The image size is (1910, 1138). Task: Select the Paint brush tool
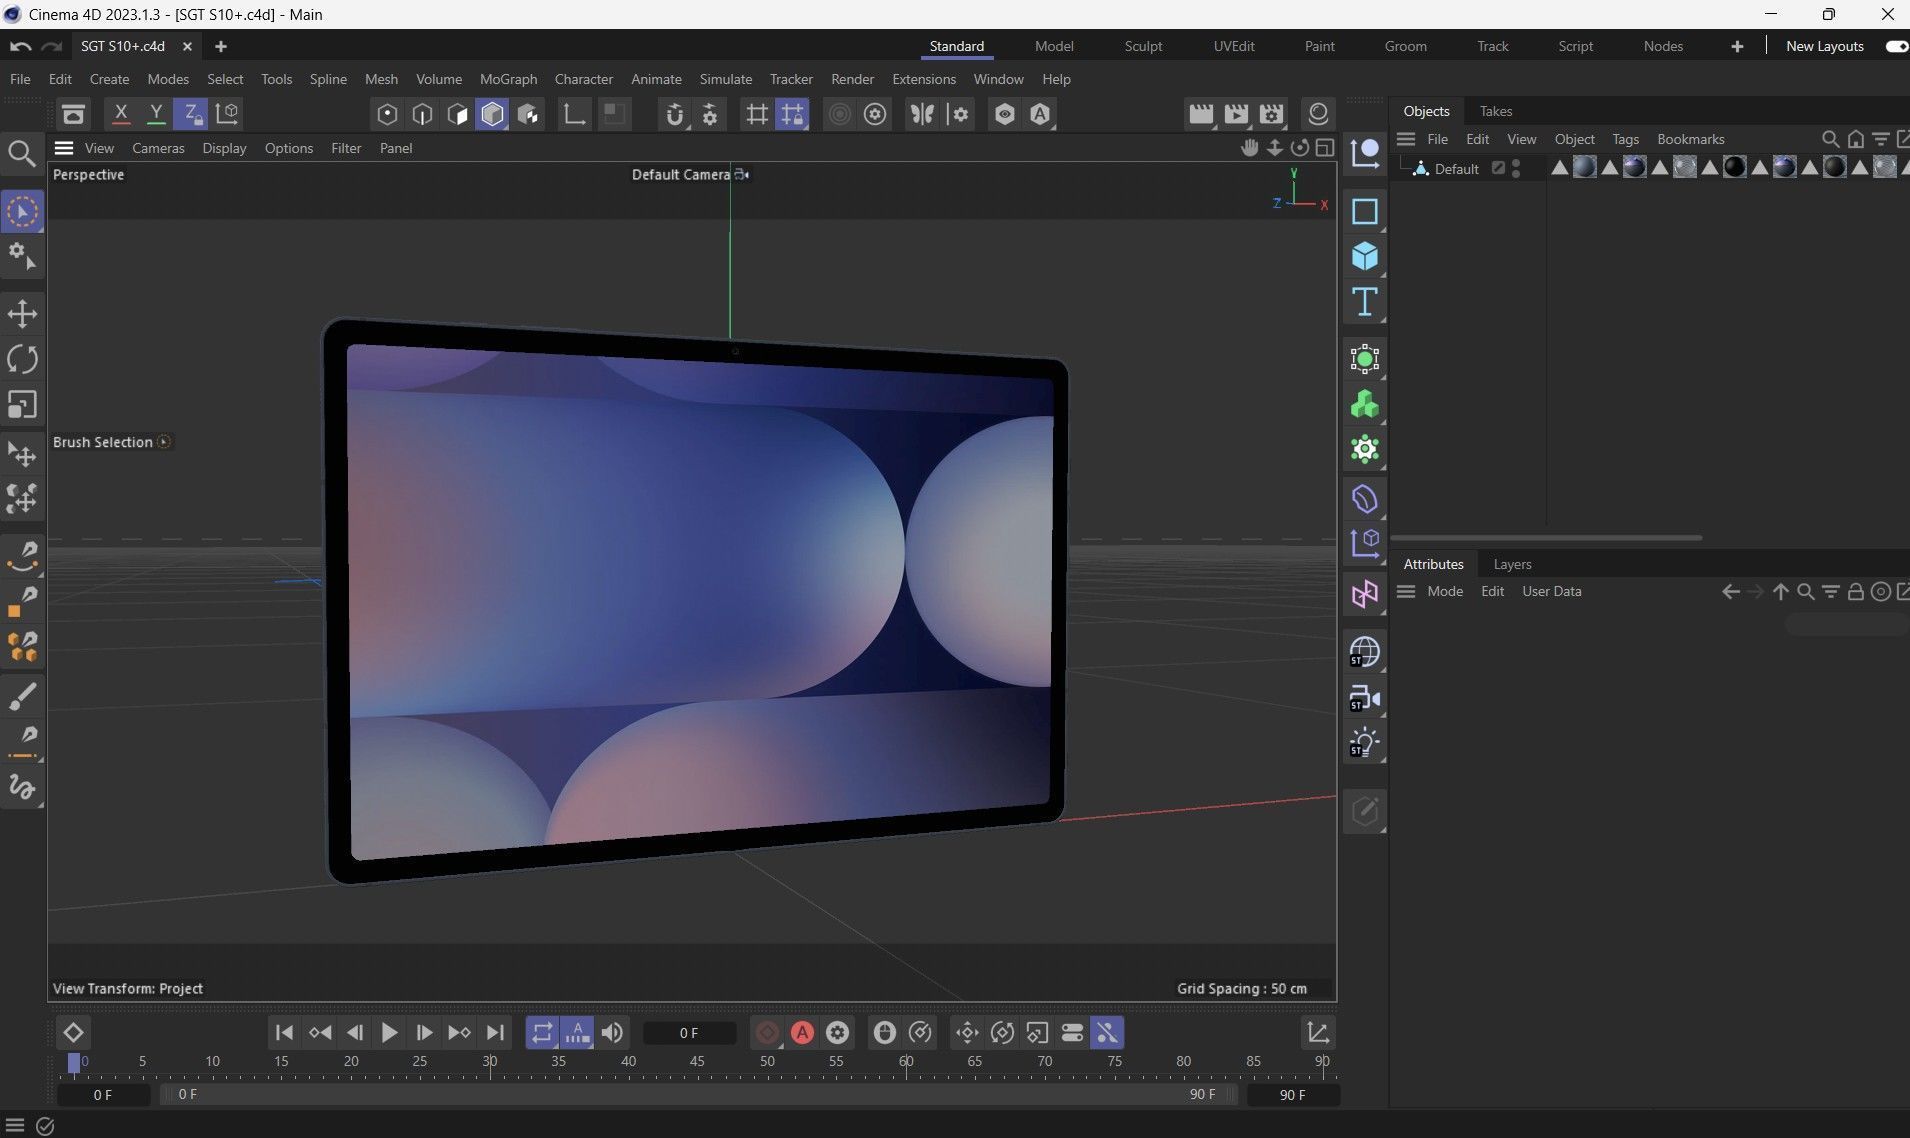pyautogui.click(x=22, y=696)
